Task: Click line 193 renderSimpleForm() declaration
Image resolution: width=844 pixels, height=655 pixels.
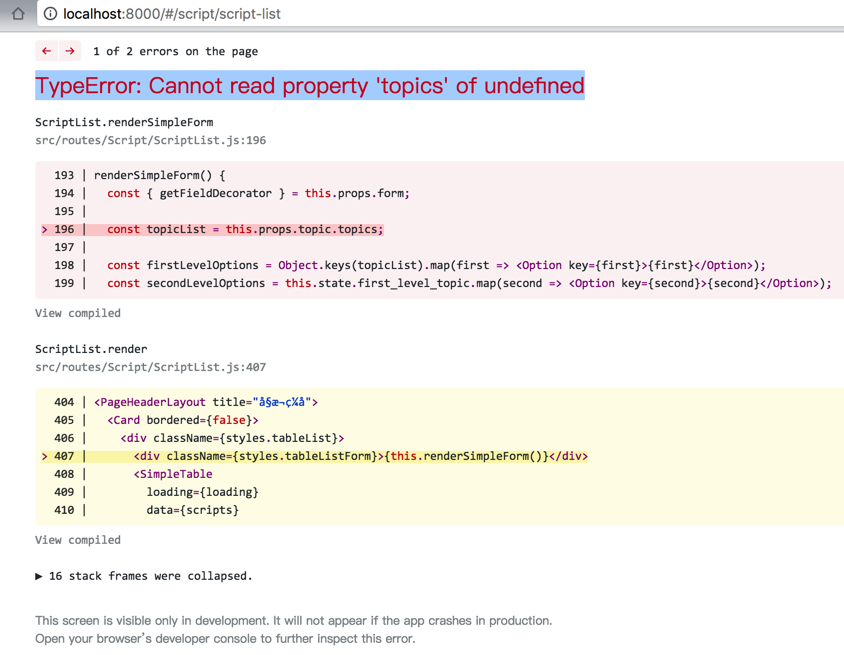Action: [160, 176]
